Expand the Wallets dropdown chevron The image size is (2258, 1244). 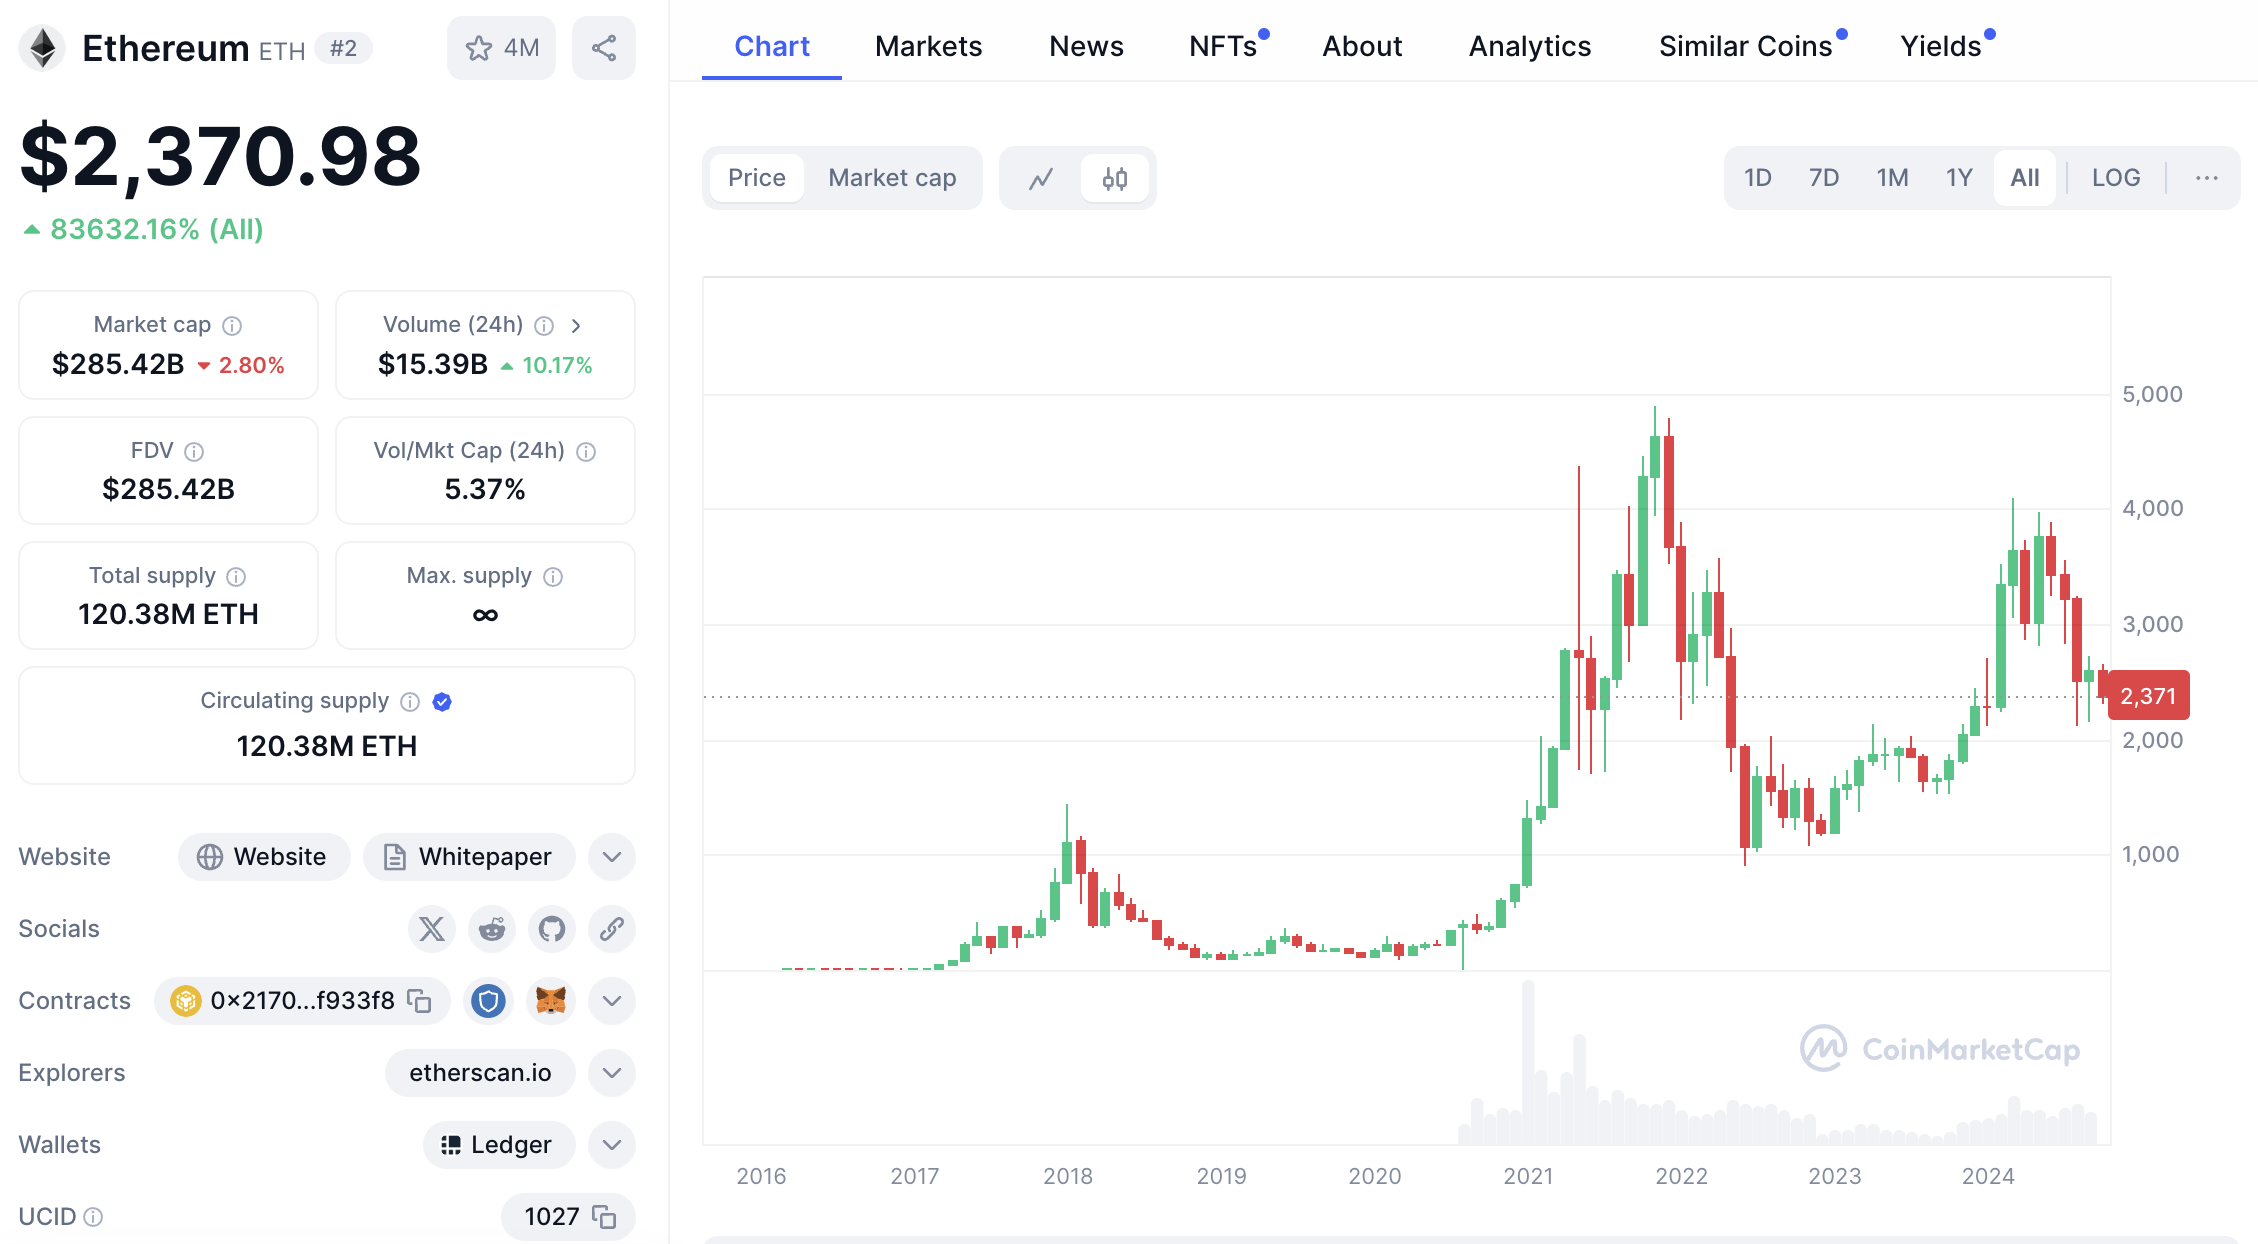(x=612, y=1145)
